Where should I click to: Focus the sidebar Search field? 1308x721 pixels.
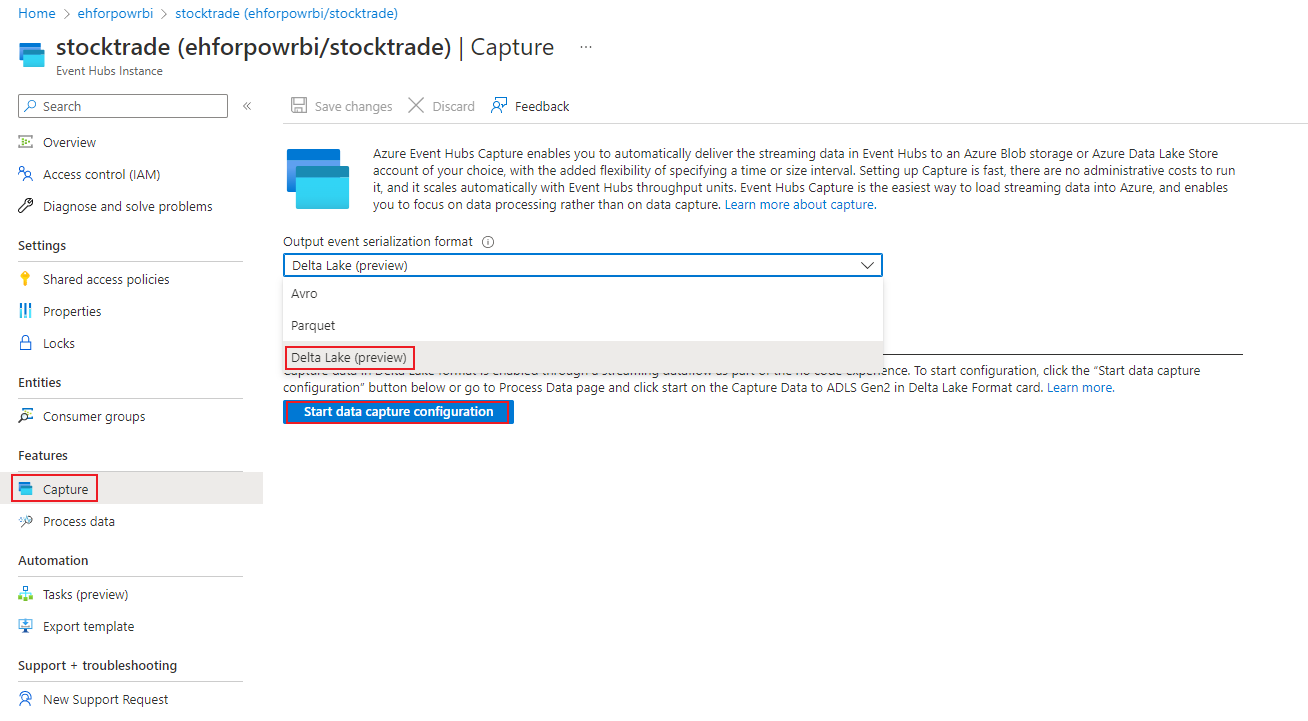click(x=123, y=106)
